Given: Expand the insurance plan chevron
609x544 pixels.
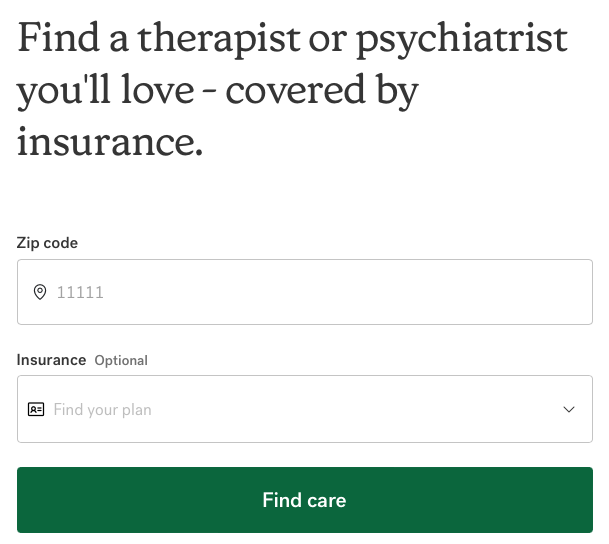Looking at the screenshot, I should (569, 409).
